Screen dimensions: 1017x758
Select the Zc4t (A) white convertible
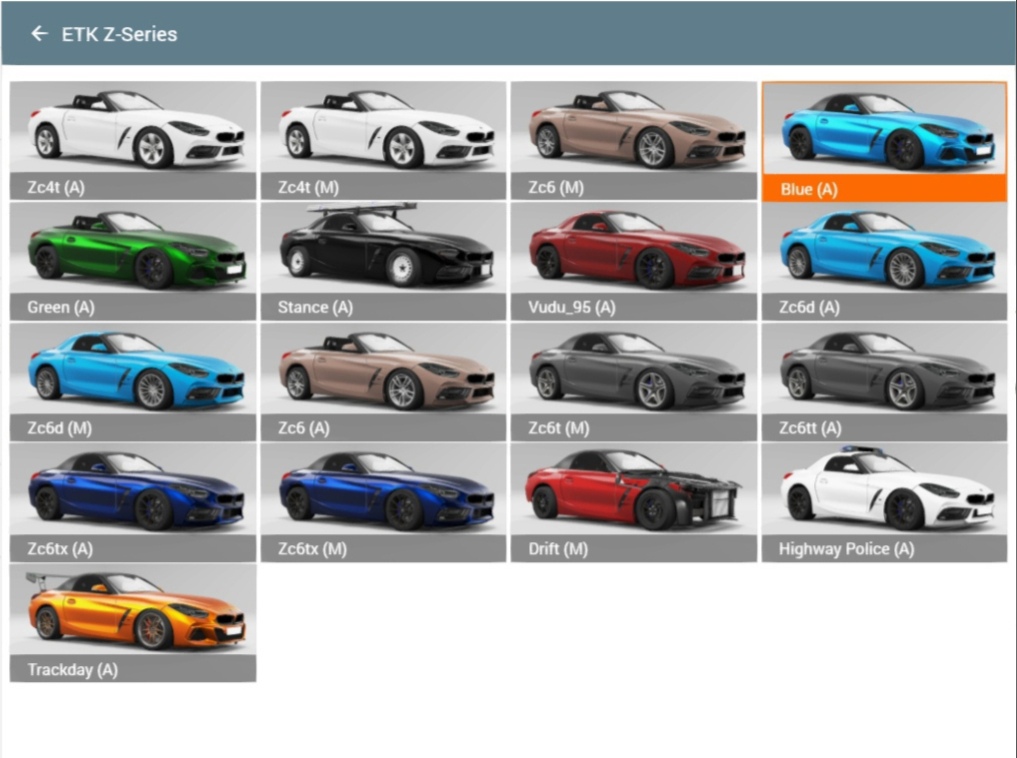pyautogui.click(x=133, y=130)
